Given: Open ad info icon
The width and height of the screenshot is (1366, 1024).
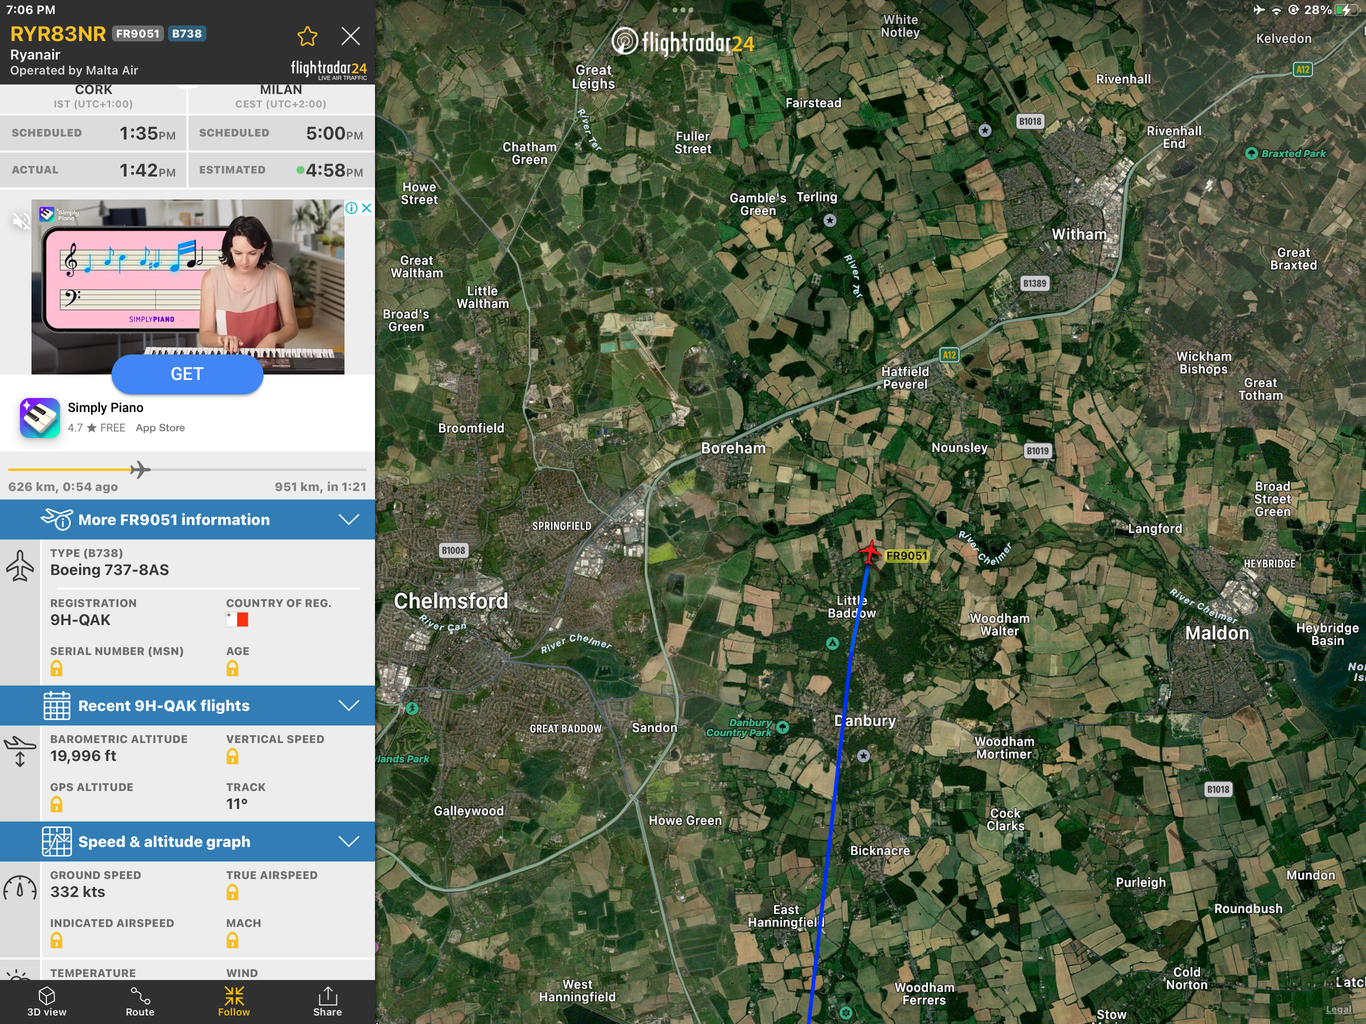Looking at the screenshot, I should click(x=352, y=208).
